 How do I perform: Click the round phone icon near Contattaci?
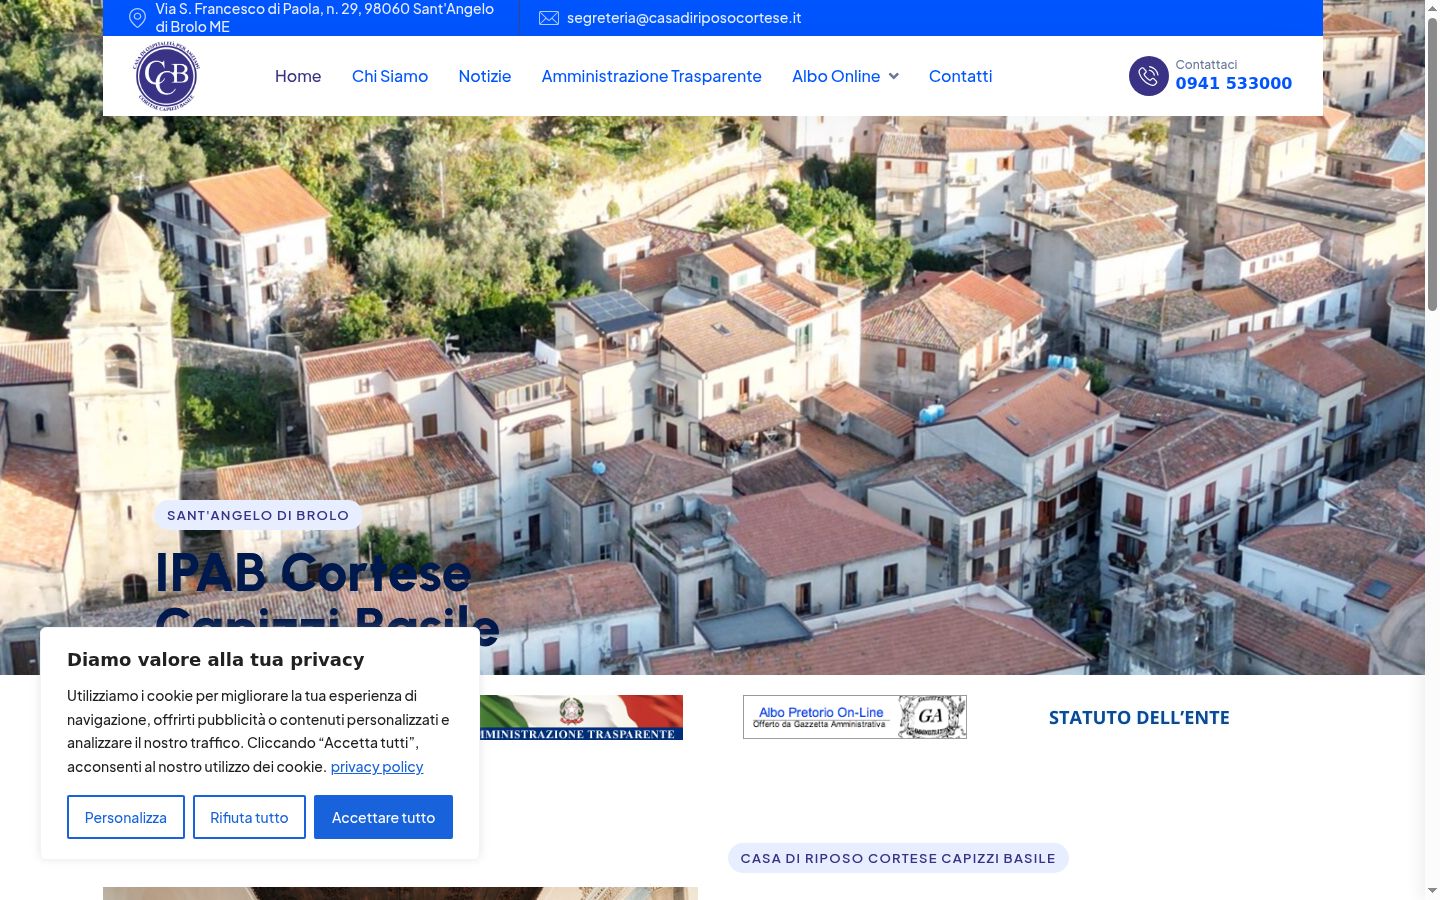point(1149,76)
